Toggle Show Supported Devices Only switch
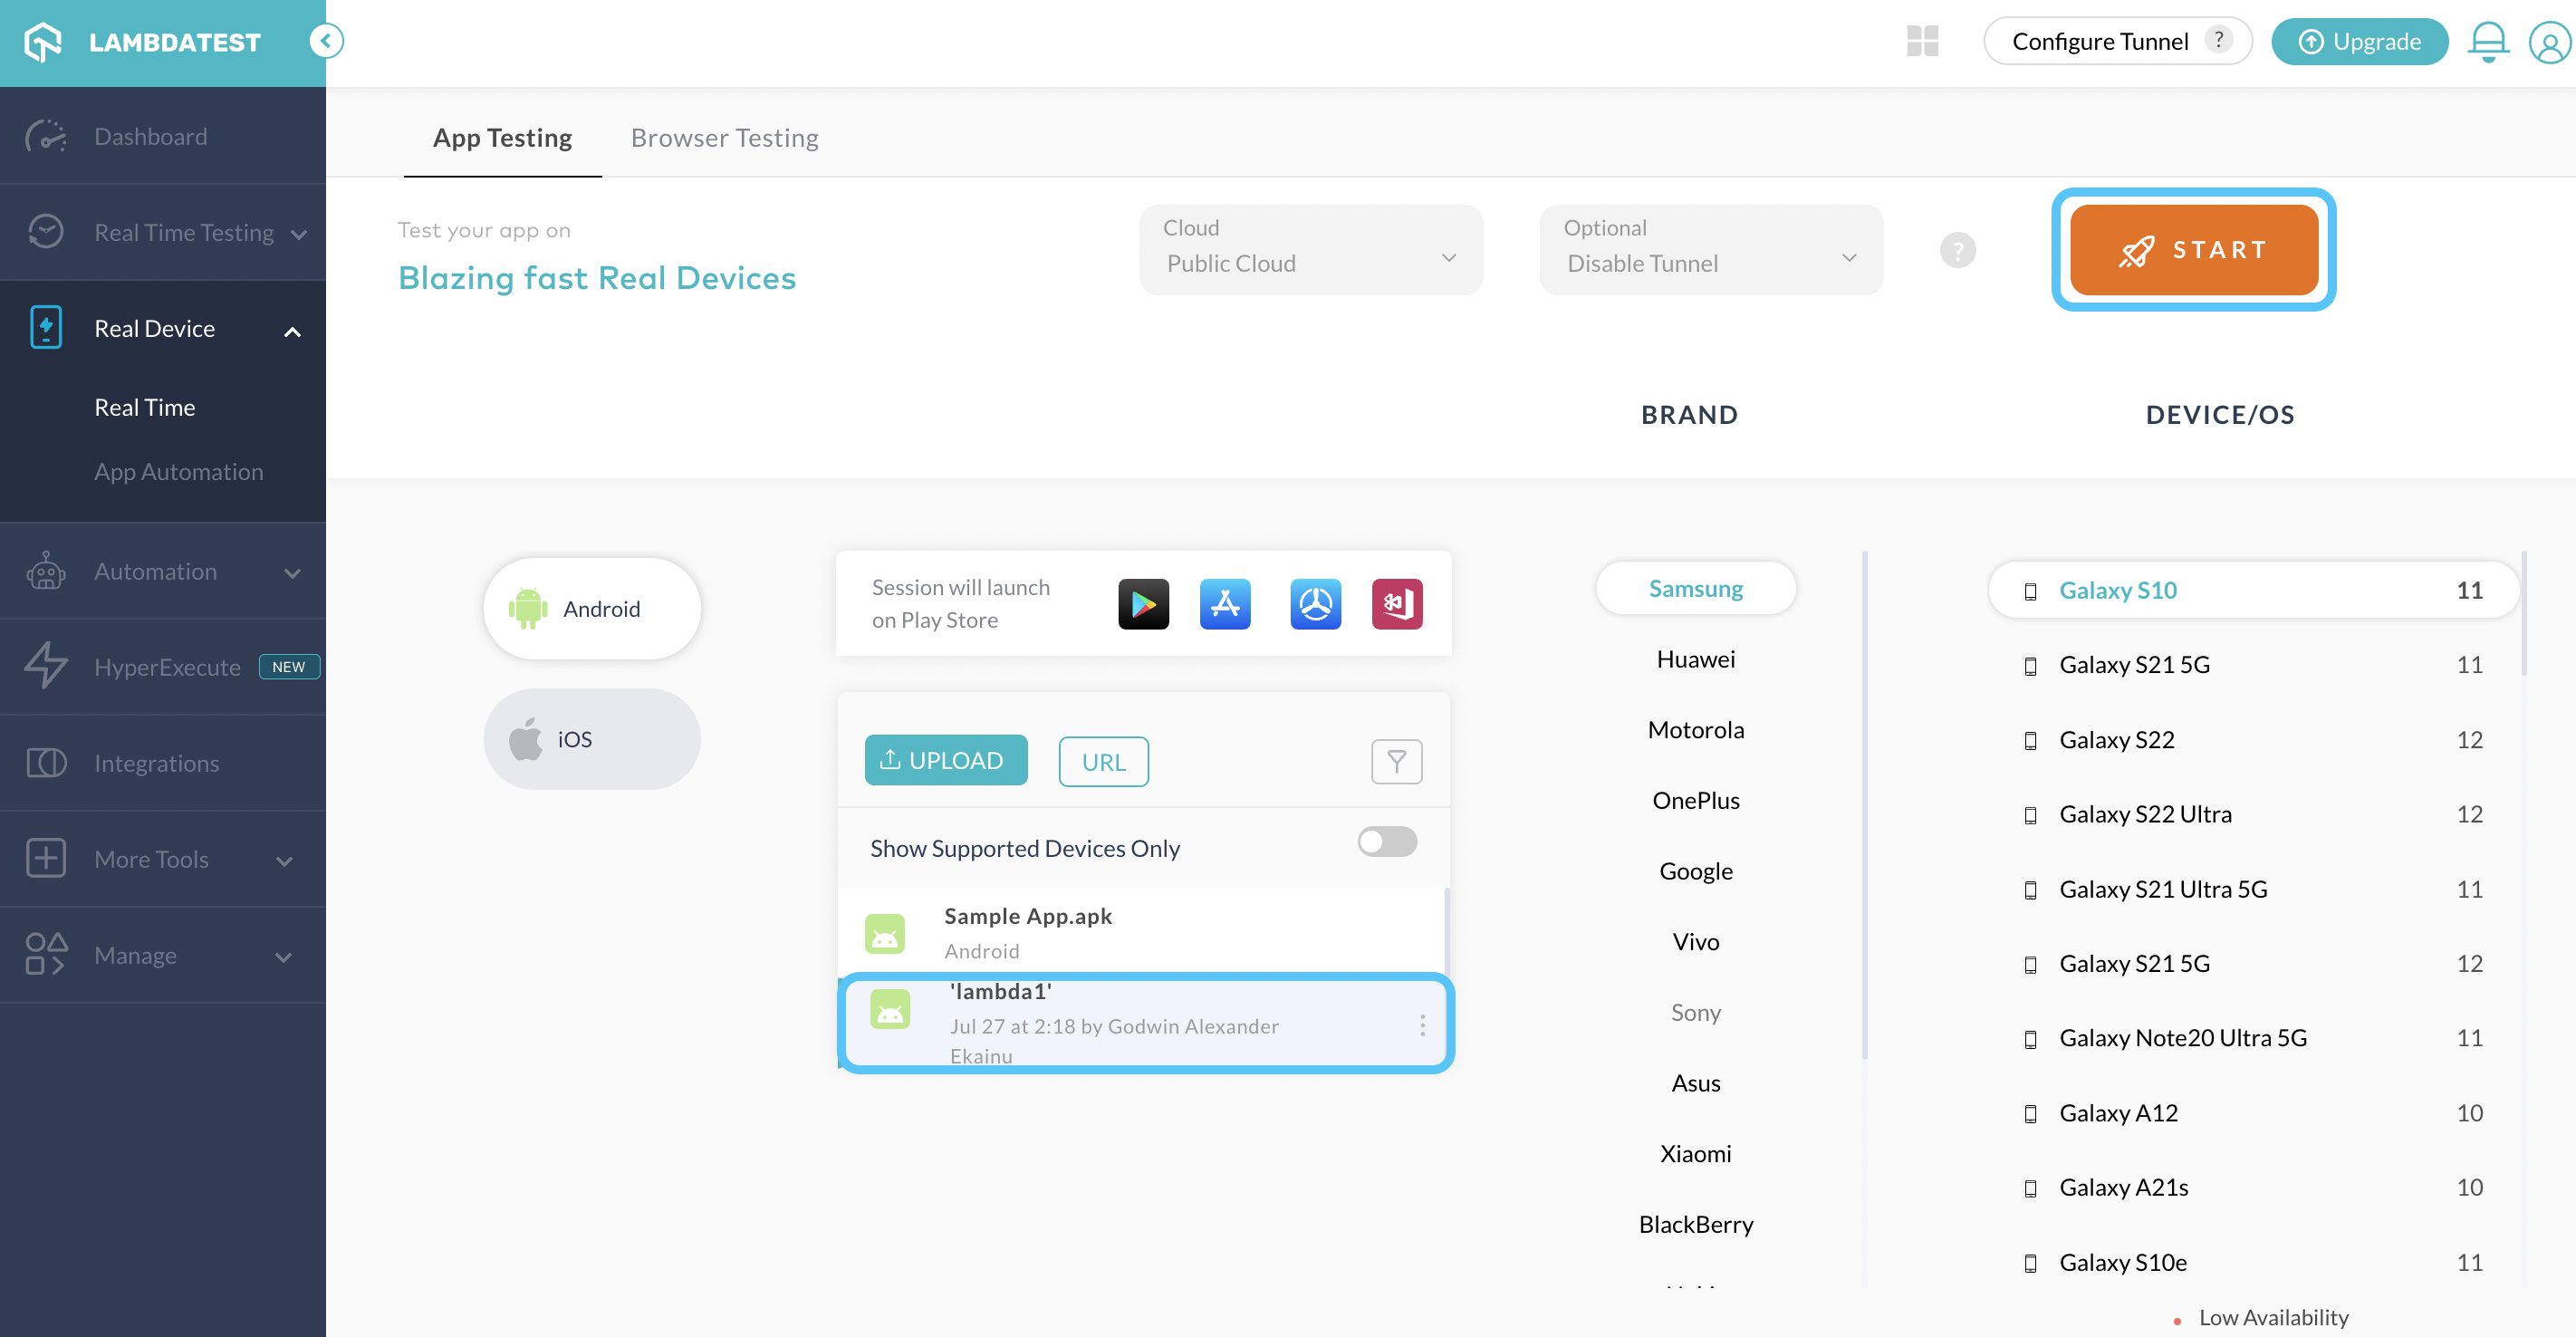This screenshot has width=2576, height=1337. click(1386, 842)
